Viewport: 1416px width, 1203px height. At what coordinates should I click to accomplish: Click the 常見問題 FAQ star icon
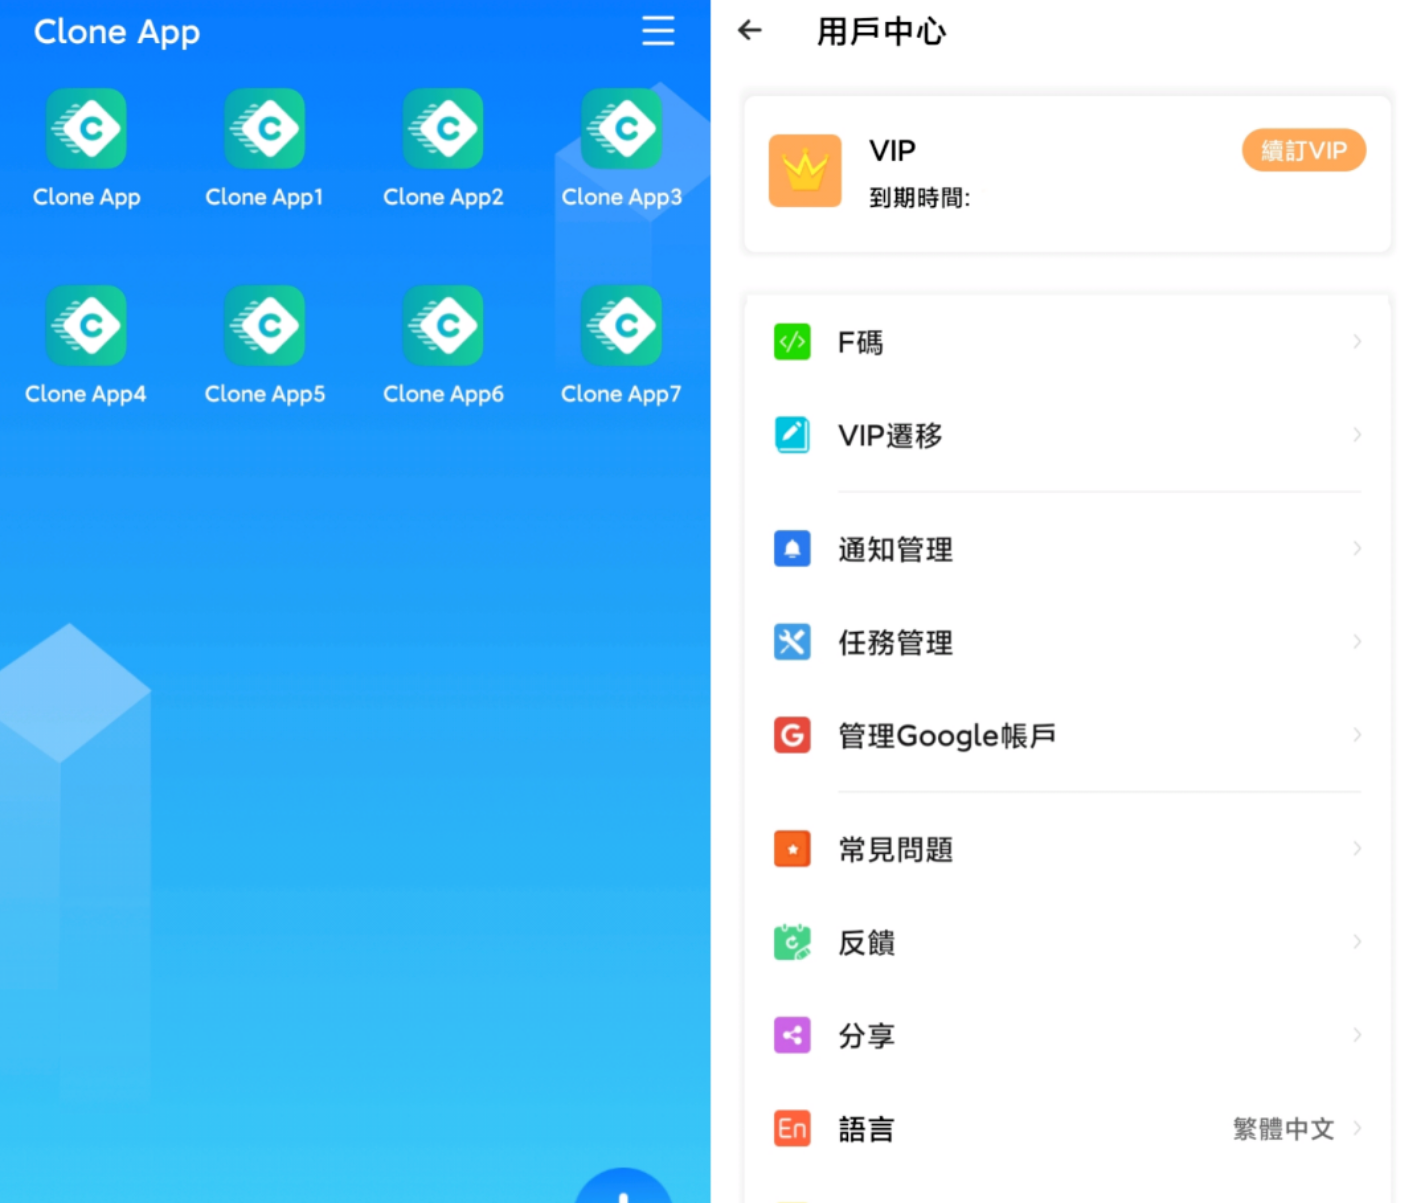pos(793,850)
